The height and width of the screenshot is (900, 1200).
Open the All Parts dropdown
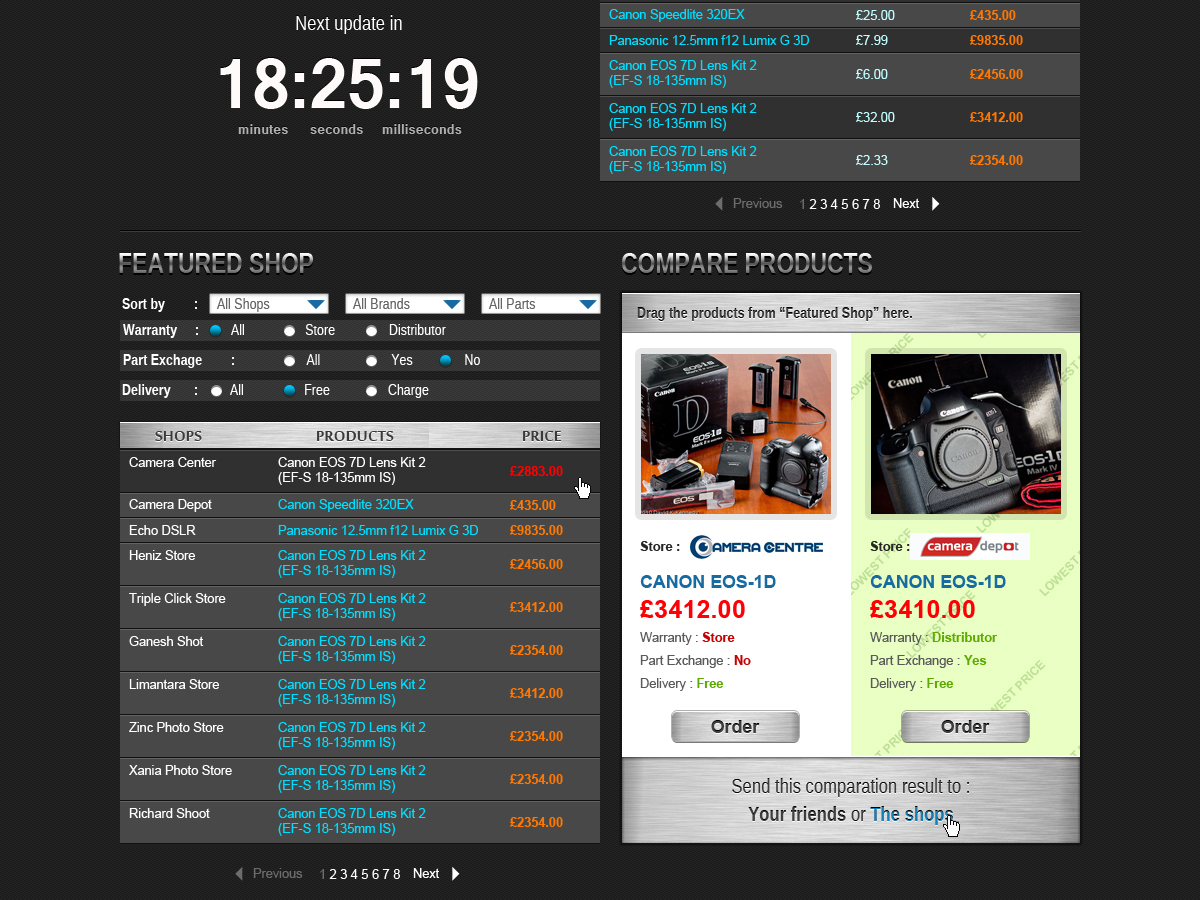(x=540, y=304)
